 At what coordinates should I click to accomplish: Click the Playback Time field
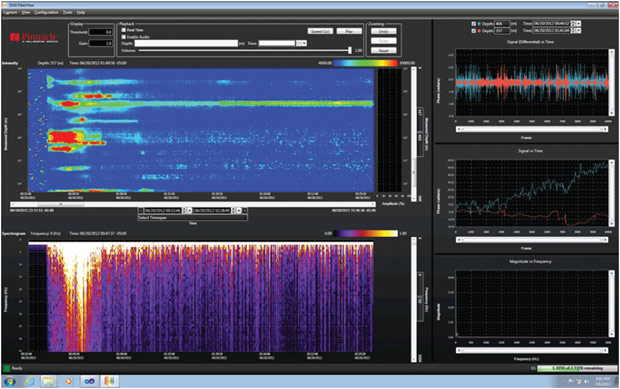277,43
